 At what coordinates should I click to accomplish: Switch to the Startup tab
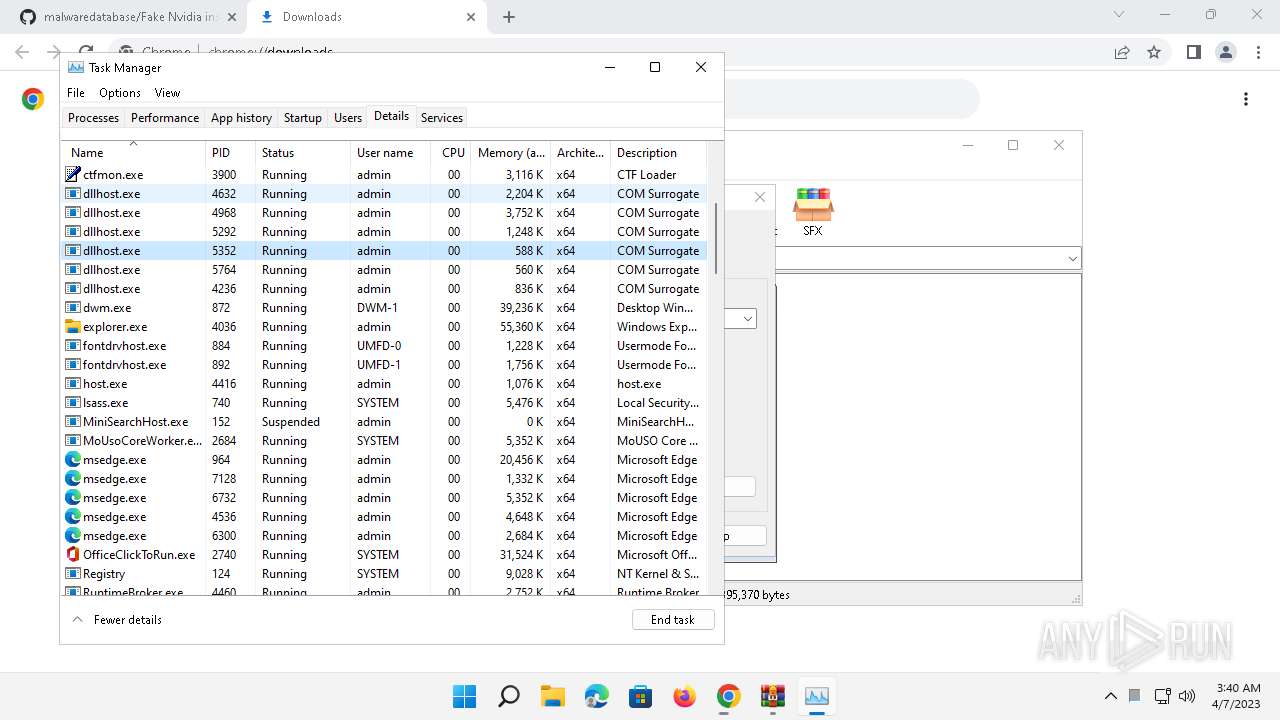click(x=303, y=118)
